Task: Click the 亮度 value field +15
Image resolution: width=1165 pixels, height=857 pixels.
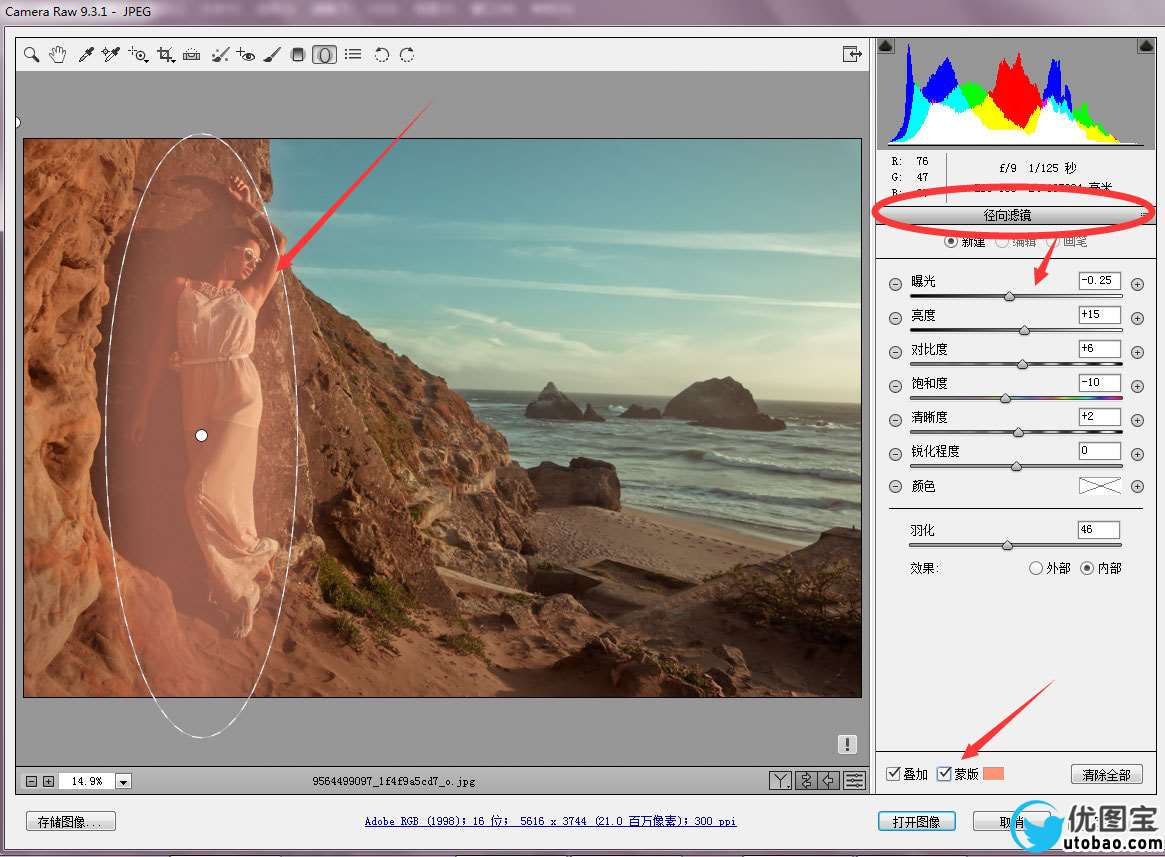Action: (1100, 314)
